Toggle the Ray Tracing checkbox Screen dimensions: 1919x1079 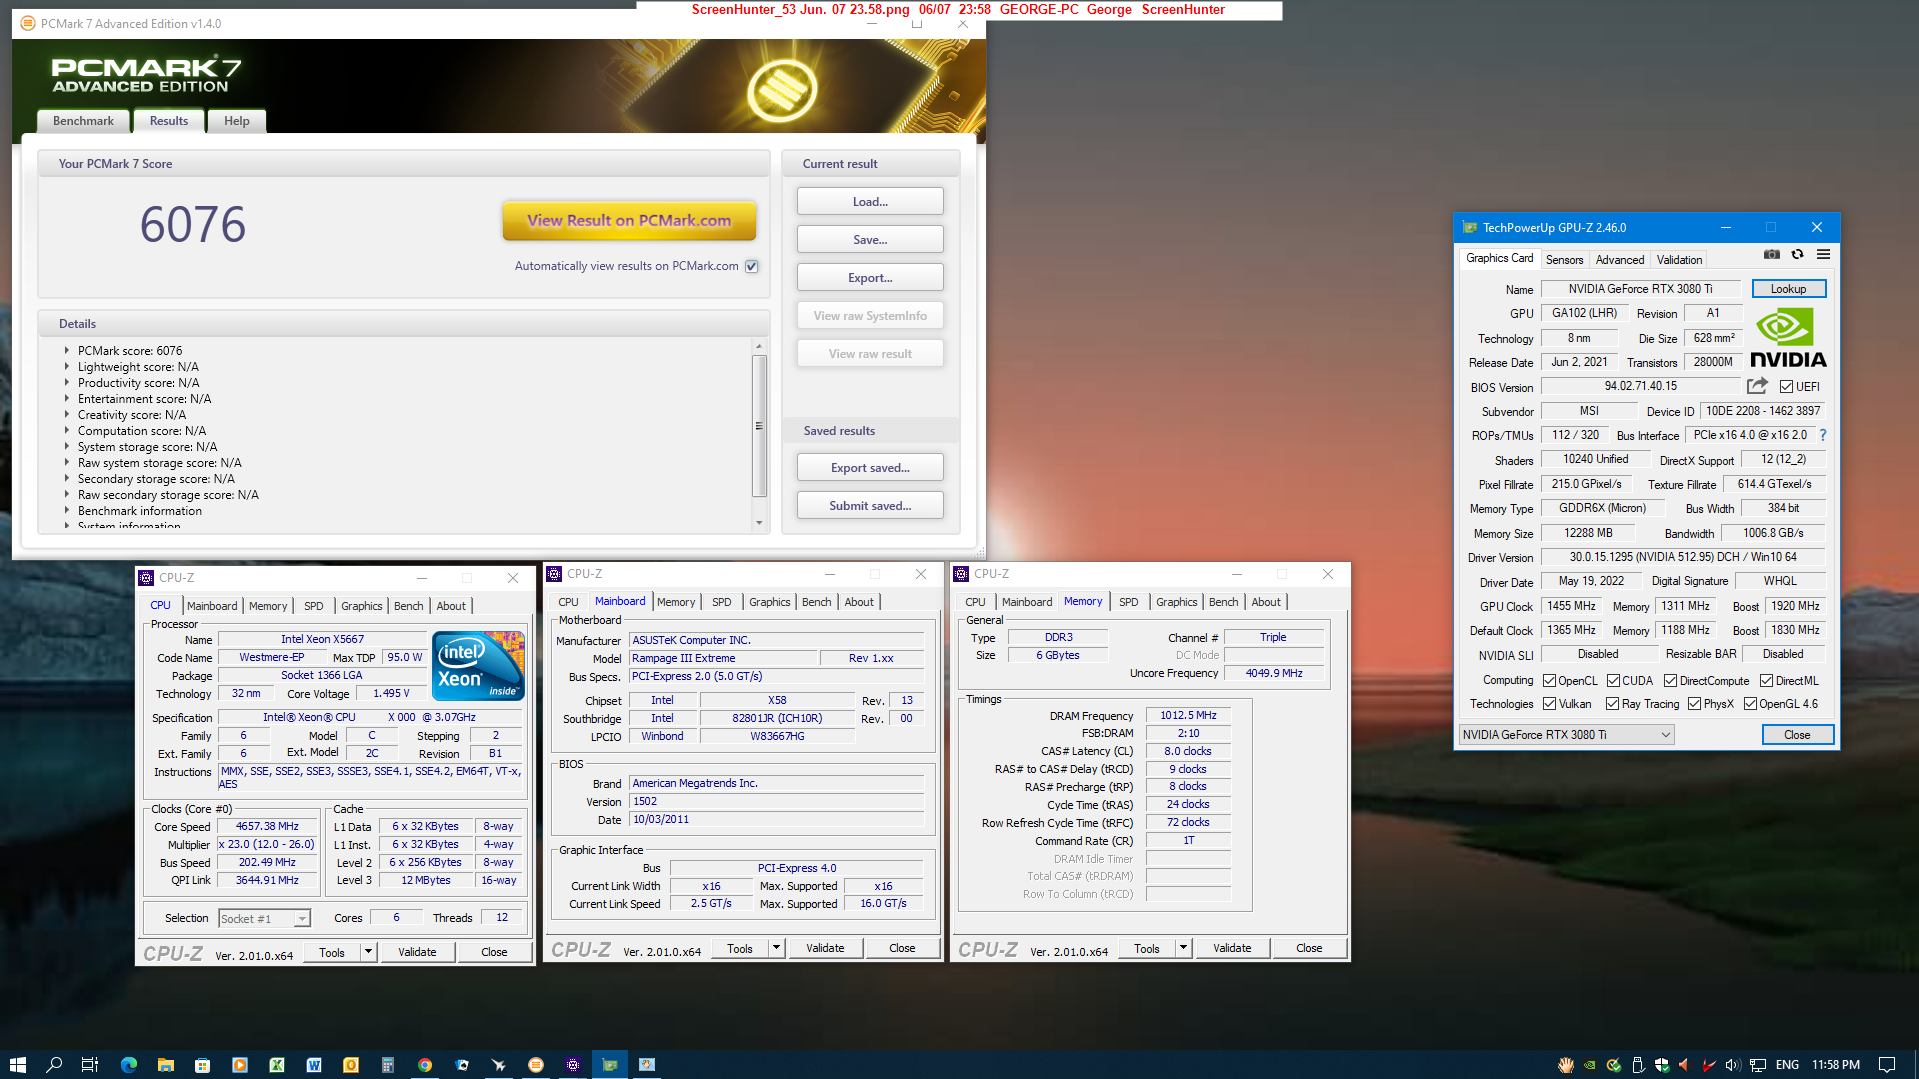pyautogui.click(x=1612, y=704)
